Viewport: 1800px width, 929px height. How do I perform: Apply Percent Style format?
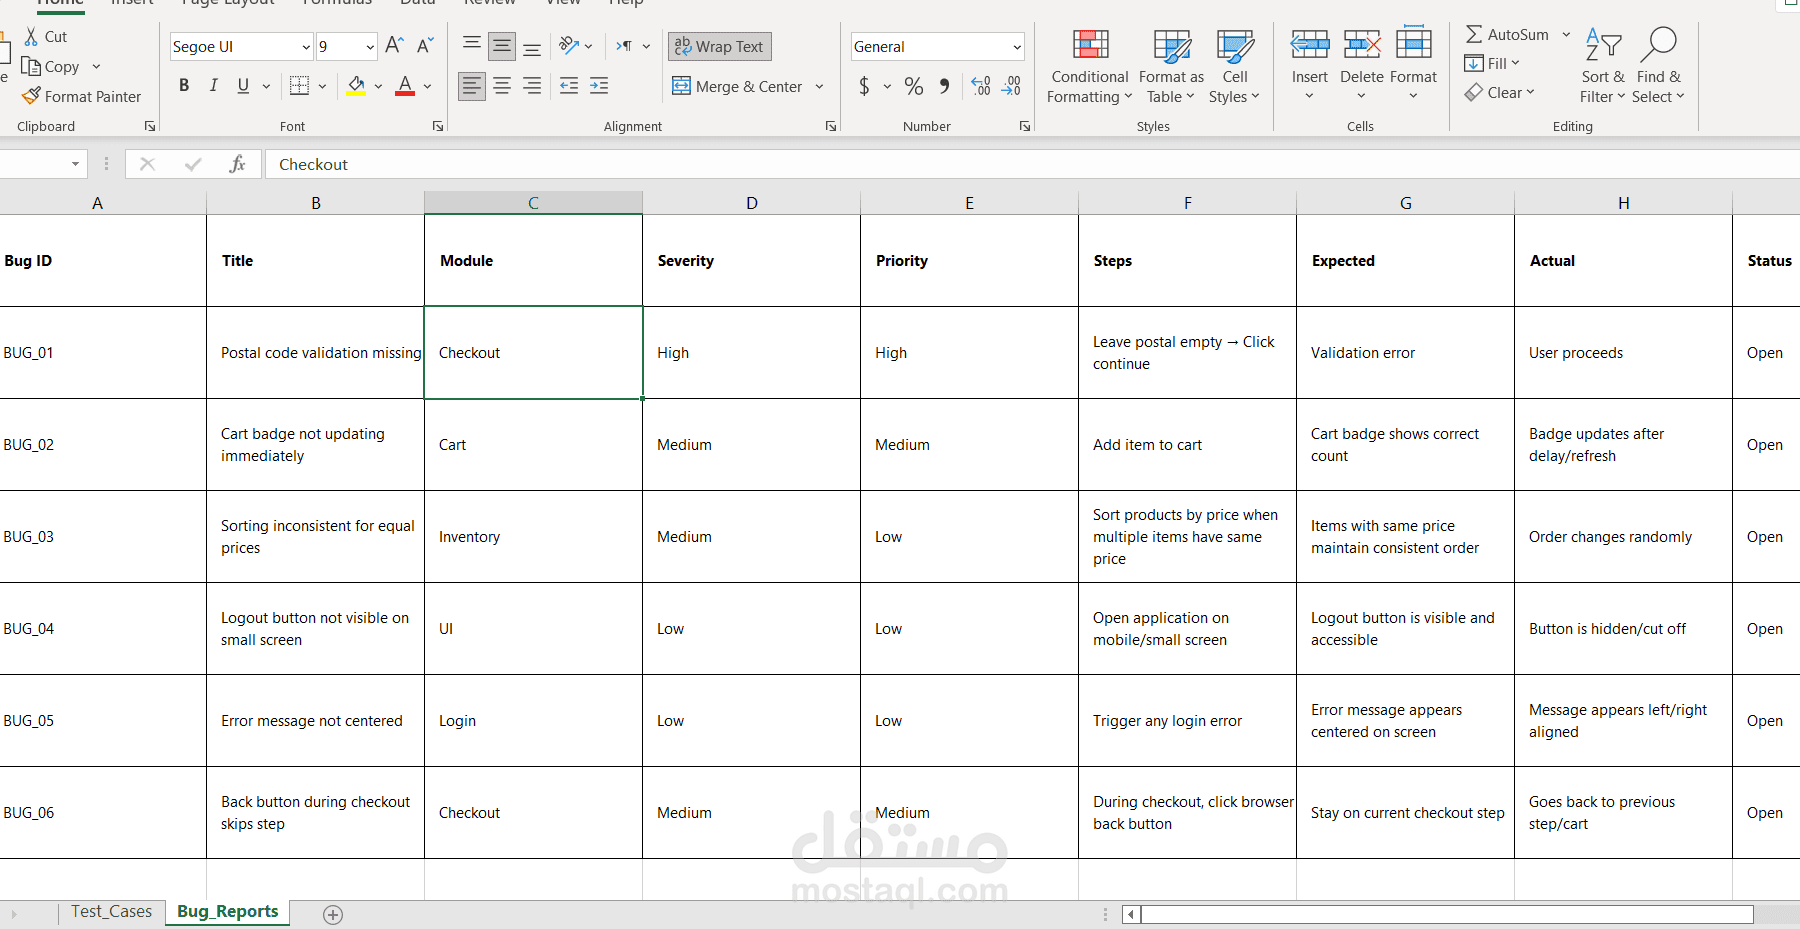click(914, 86)
